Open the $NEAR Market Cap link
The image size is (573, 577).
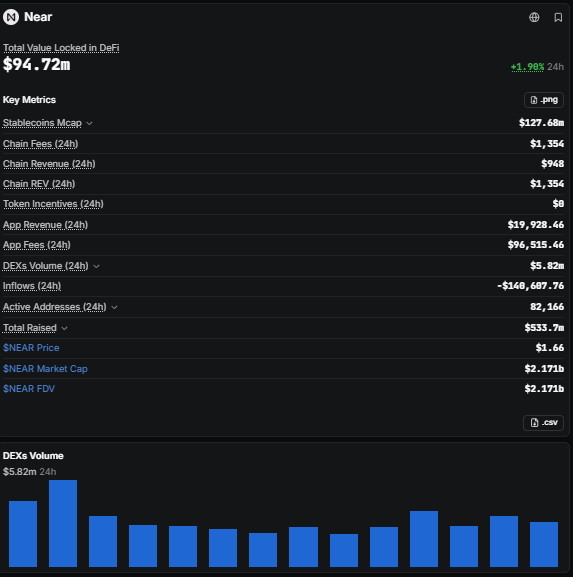pos(45,369)
